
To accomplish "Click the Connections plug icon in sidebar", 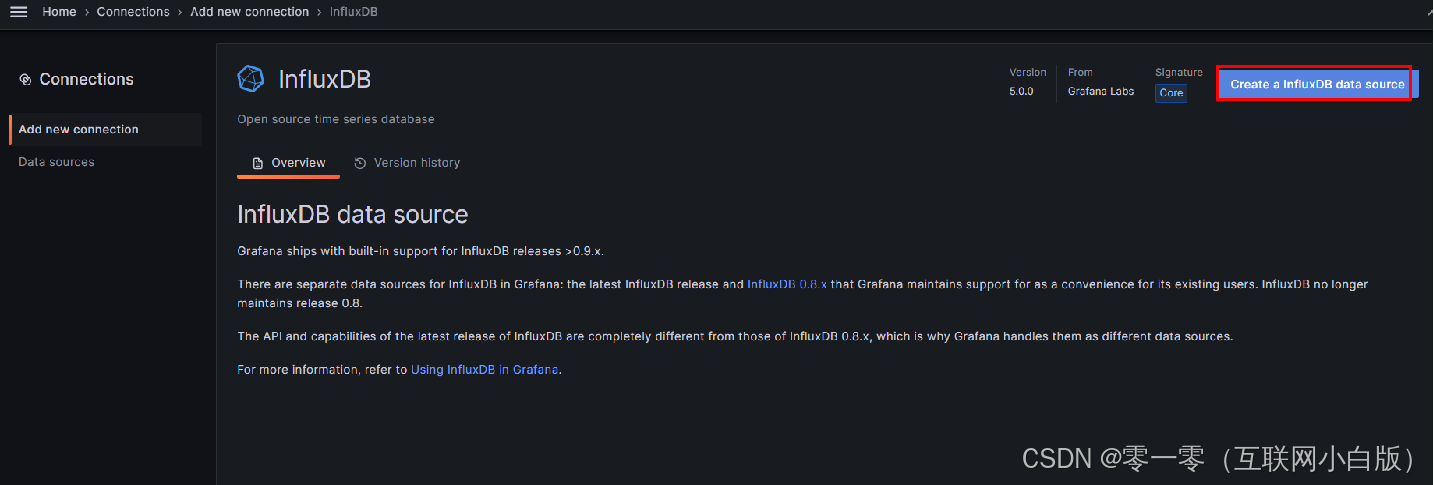I will (x=25, y=79).
